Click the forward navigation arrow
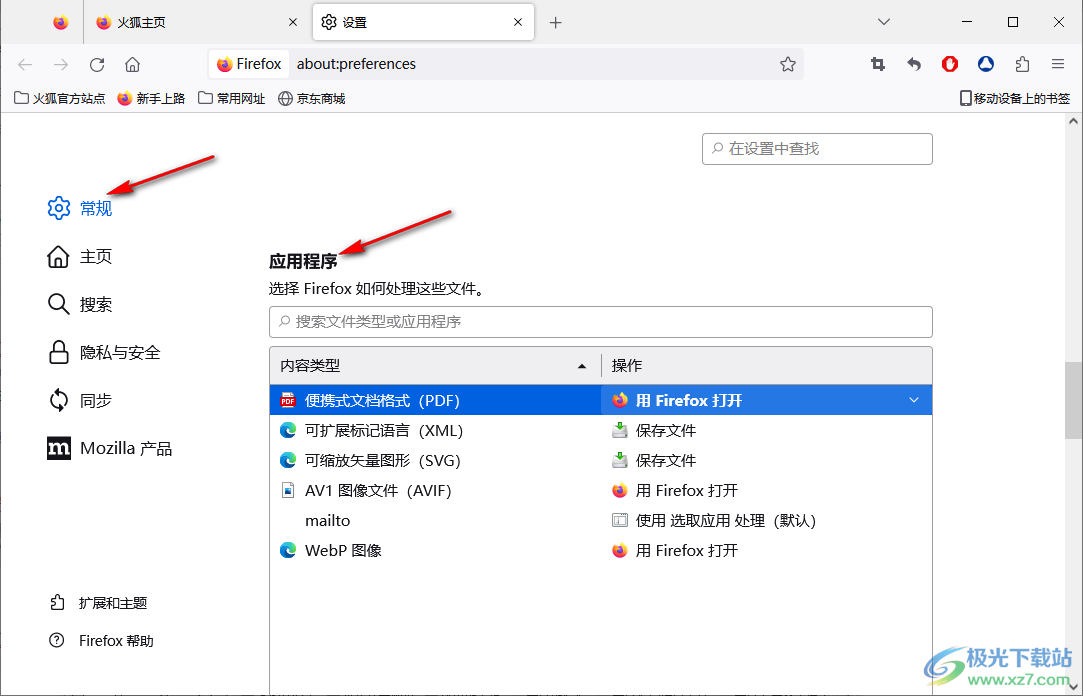Image resolution: width=1083 pixels, height=696 pixels. [61, 64]
